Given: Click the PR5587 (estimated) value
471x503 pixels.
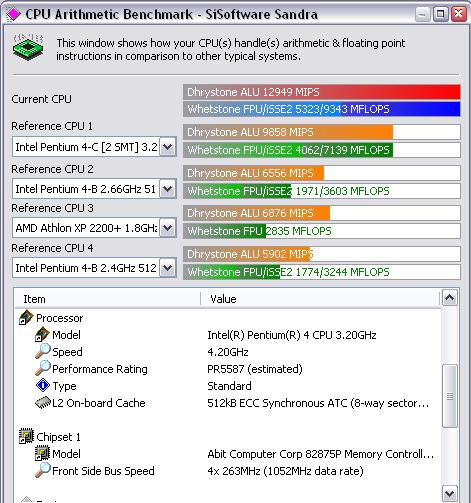Looking at the screenshot, I should pos(255,369).
